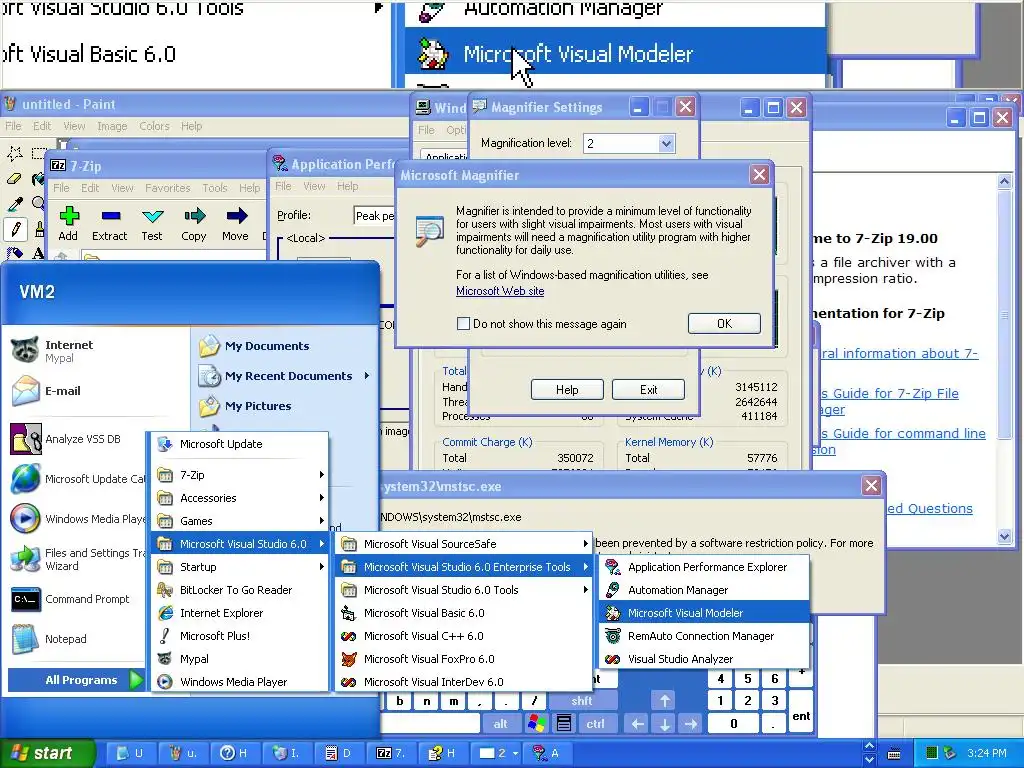Open the Microsoft Web site link
The width and height of the screenshot is (1024, 768).
[x=500, y=291]
